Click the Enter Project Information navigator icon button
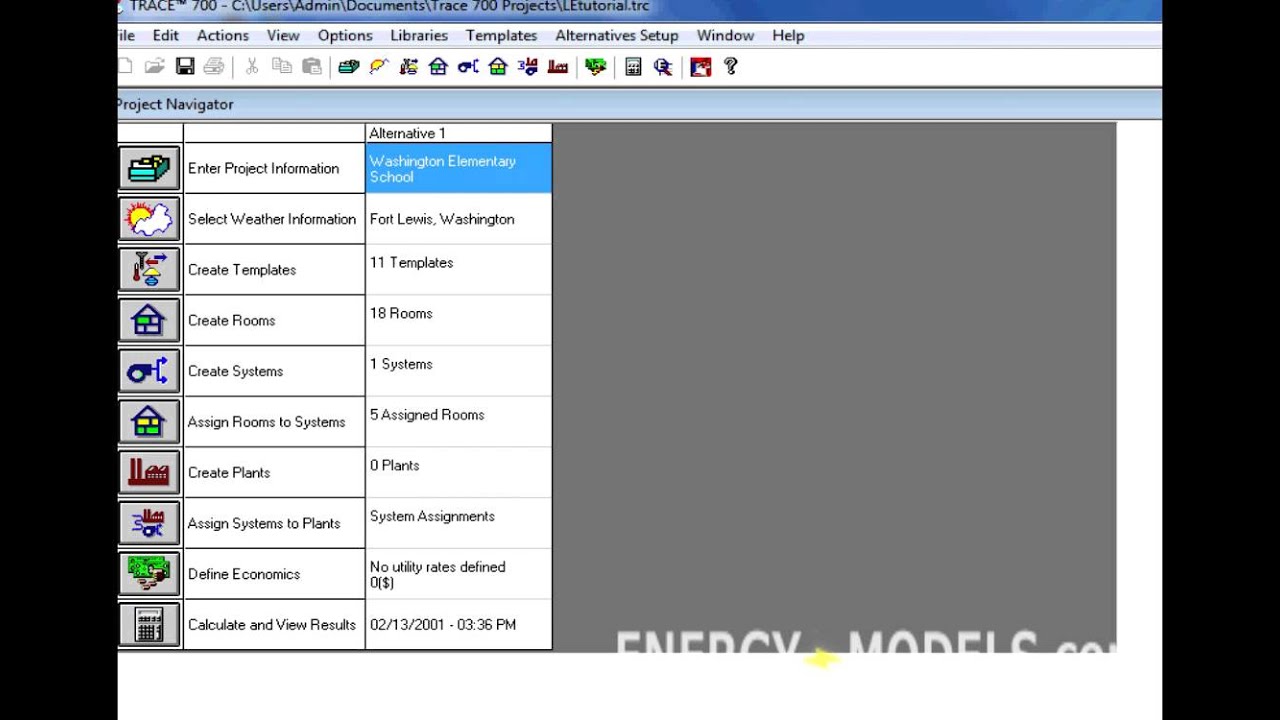This screenshot has width=1280, height=720. coord(149,168)
